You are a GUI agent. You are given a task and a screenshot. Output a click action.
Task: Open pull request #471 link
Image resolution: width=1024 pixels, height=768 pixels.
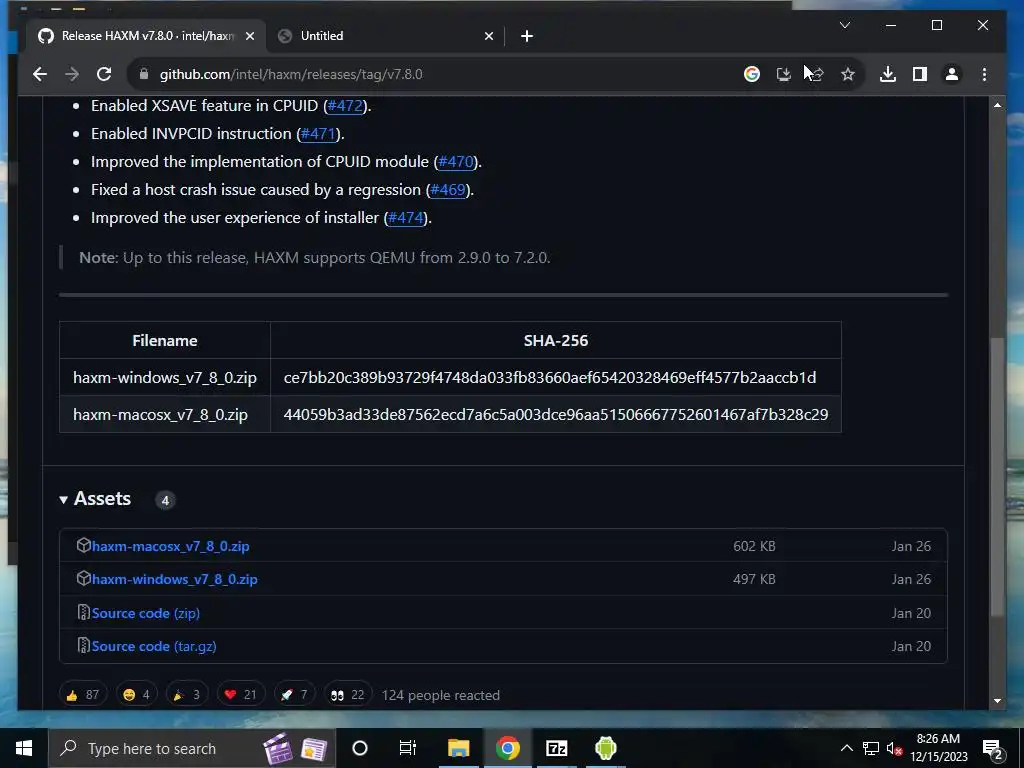click(318, 134)
